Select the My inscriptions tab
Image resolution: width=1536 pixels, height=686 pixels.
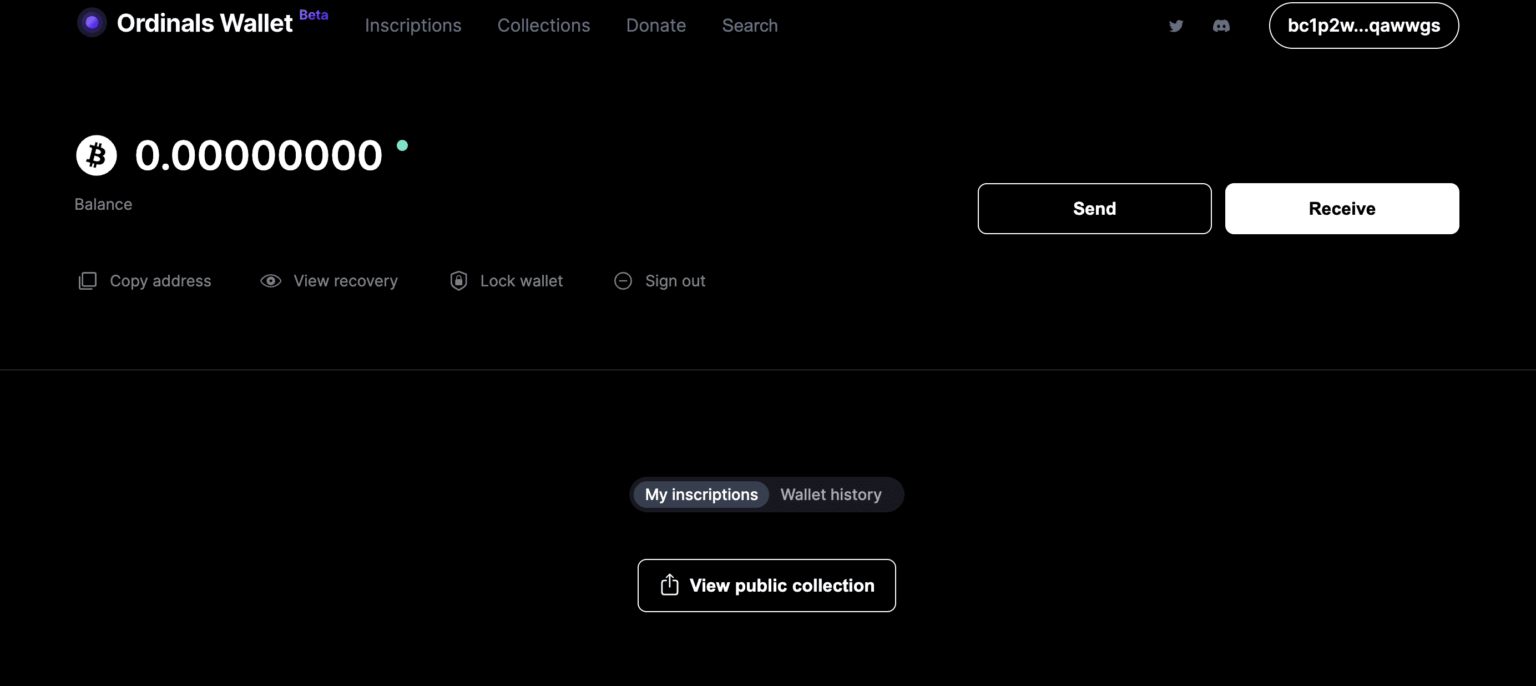point(701,494)
